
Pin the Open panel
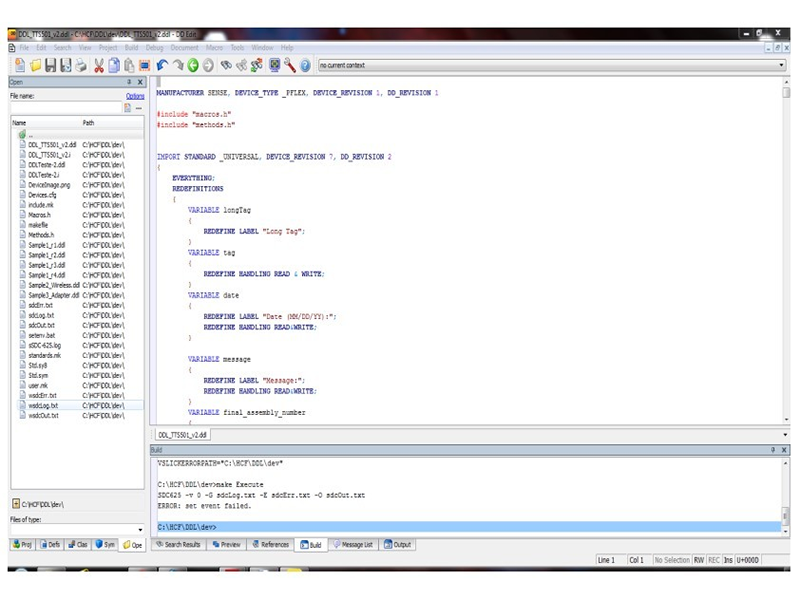129,82
